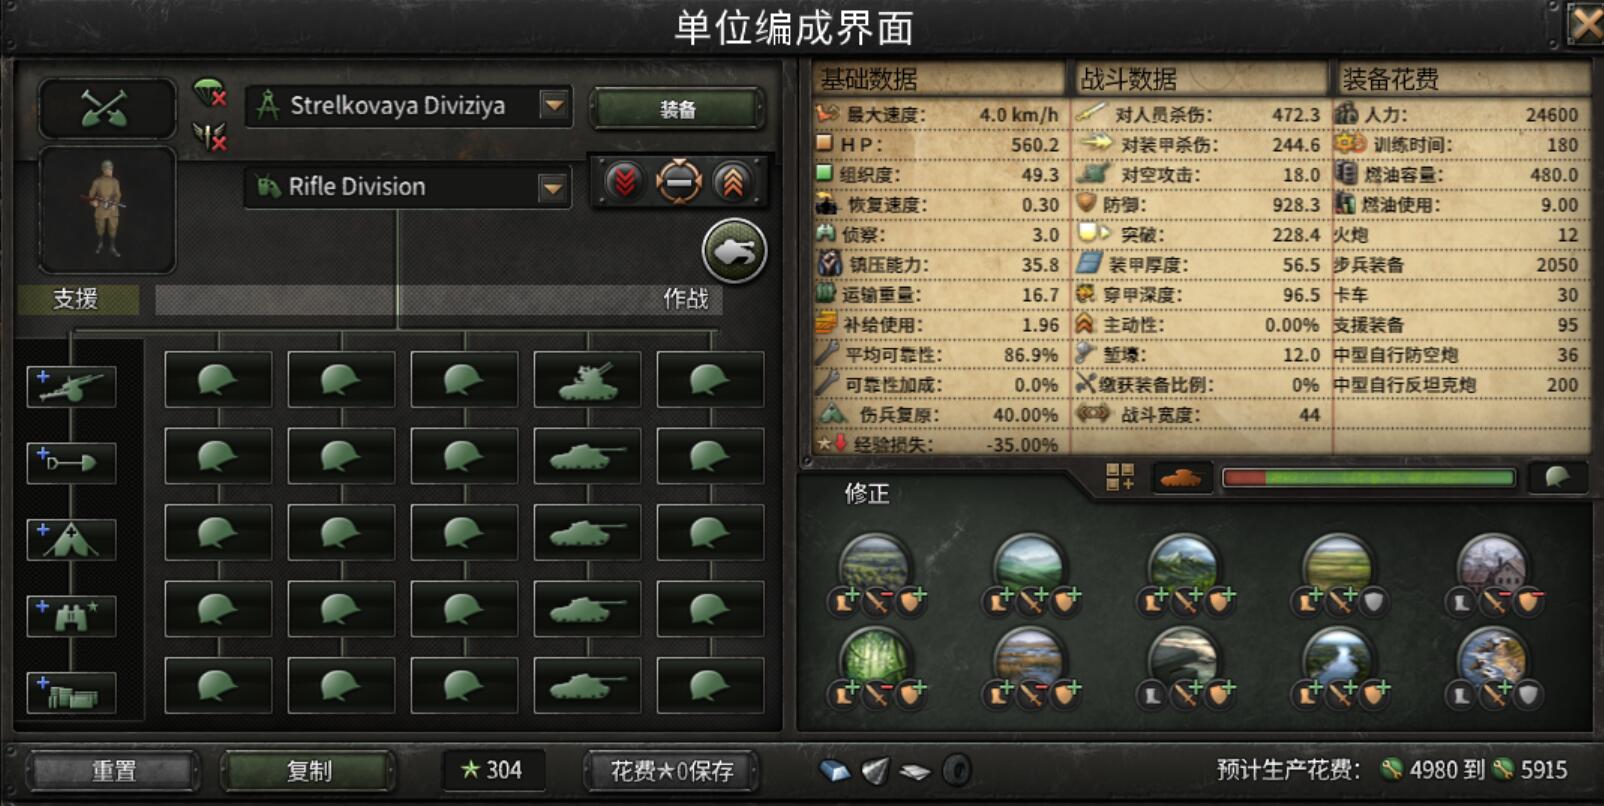1604x806 pixels.
Task: Click the crossed shovels division icon
Action: pyautogui.click(x=107, y=107)
